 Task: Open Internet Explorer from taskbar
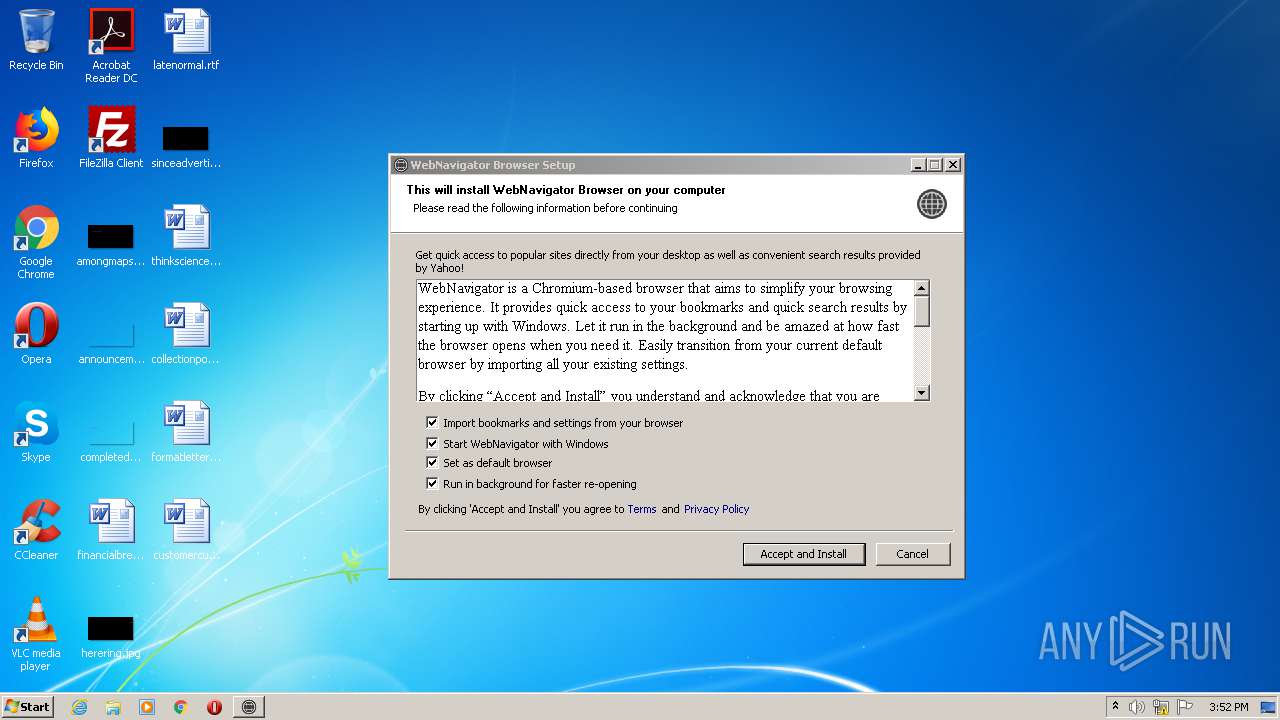click(79, 707)
